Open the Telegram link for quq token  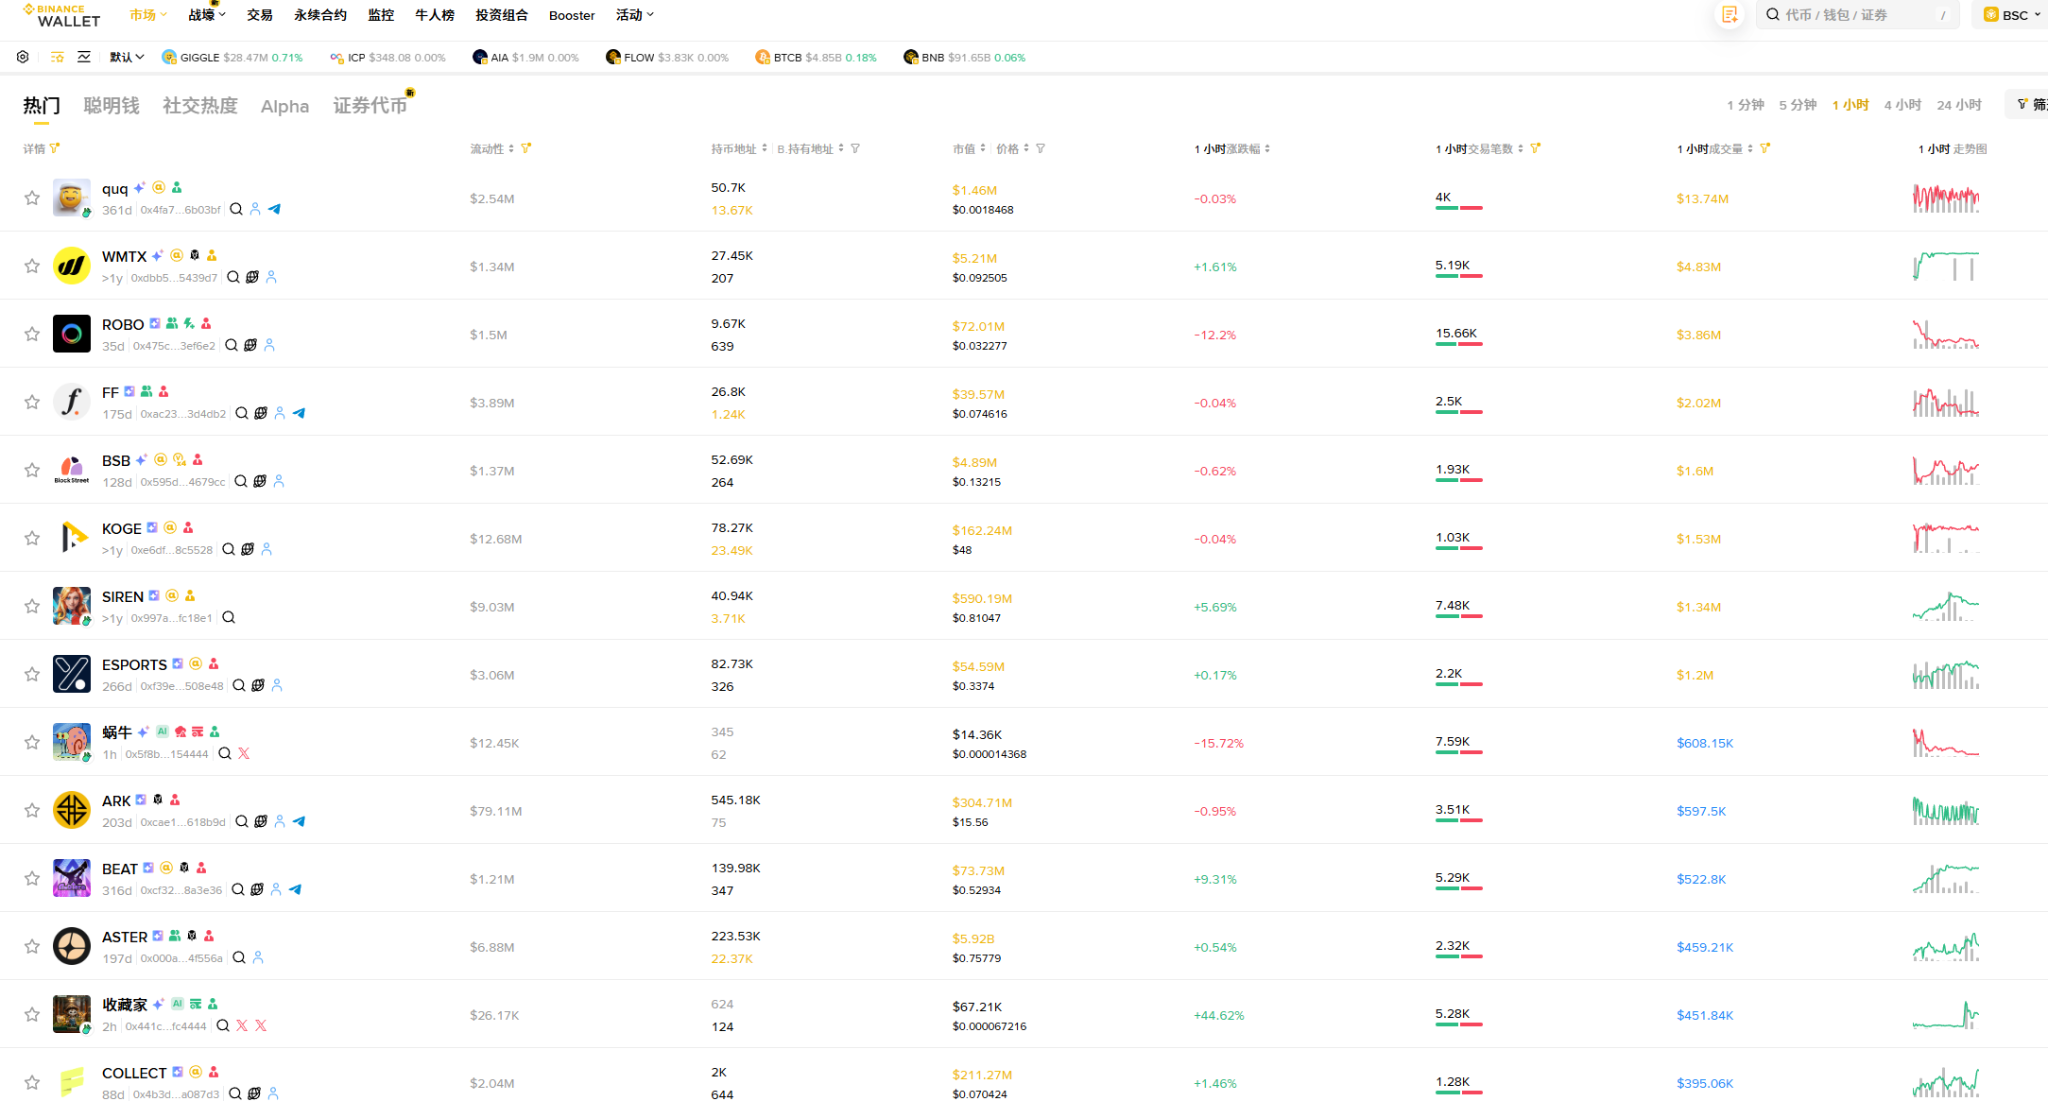point(275,209)
